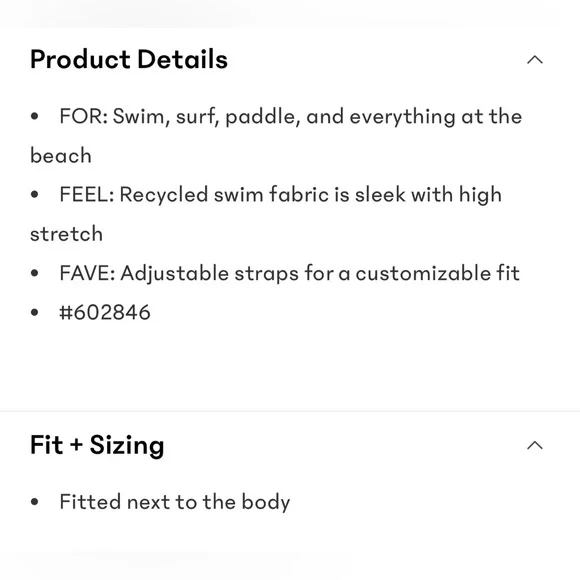Click the bullet dot before FEEL:

(35, 195)
